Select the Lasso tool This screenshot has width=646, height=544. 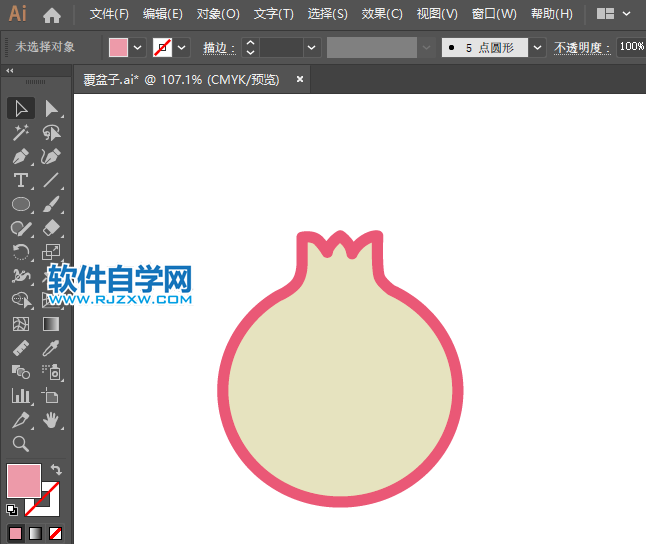point(51,133)
